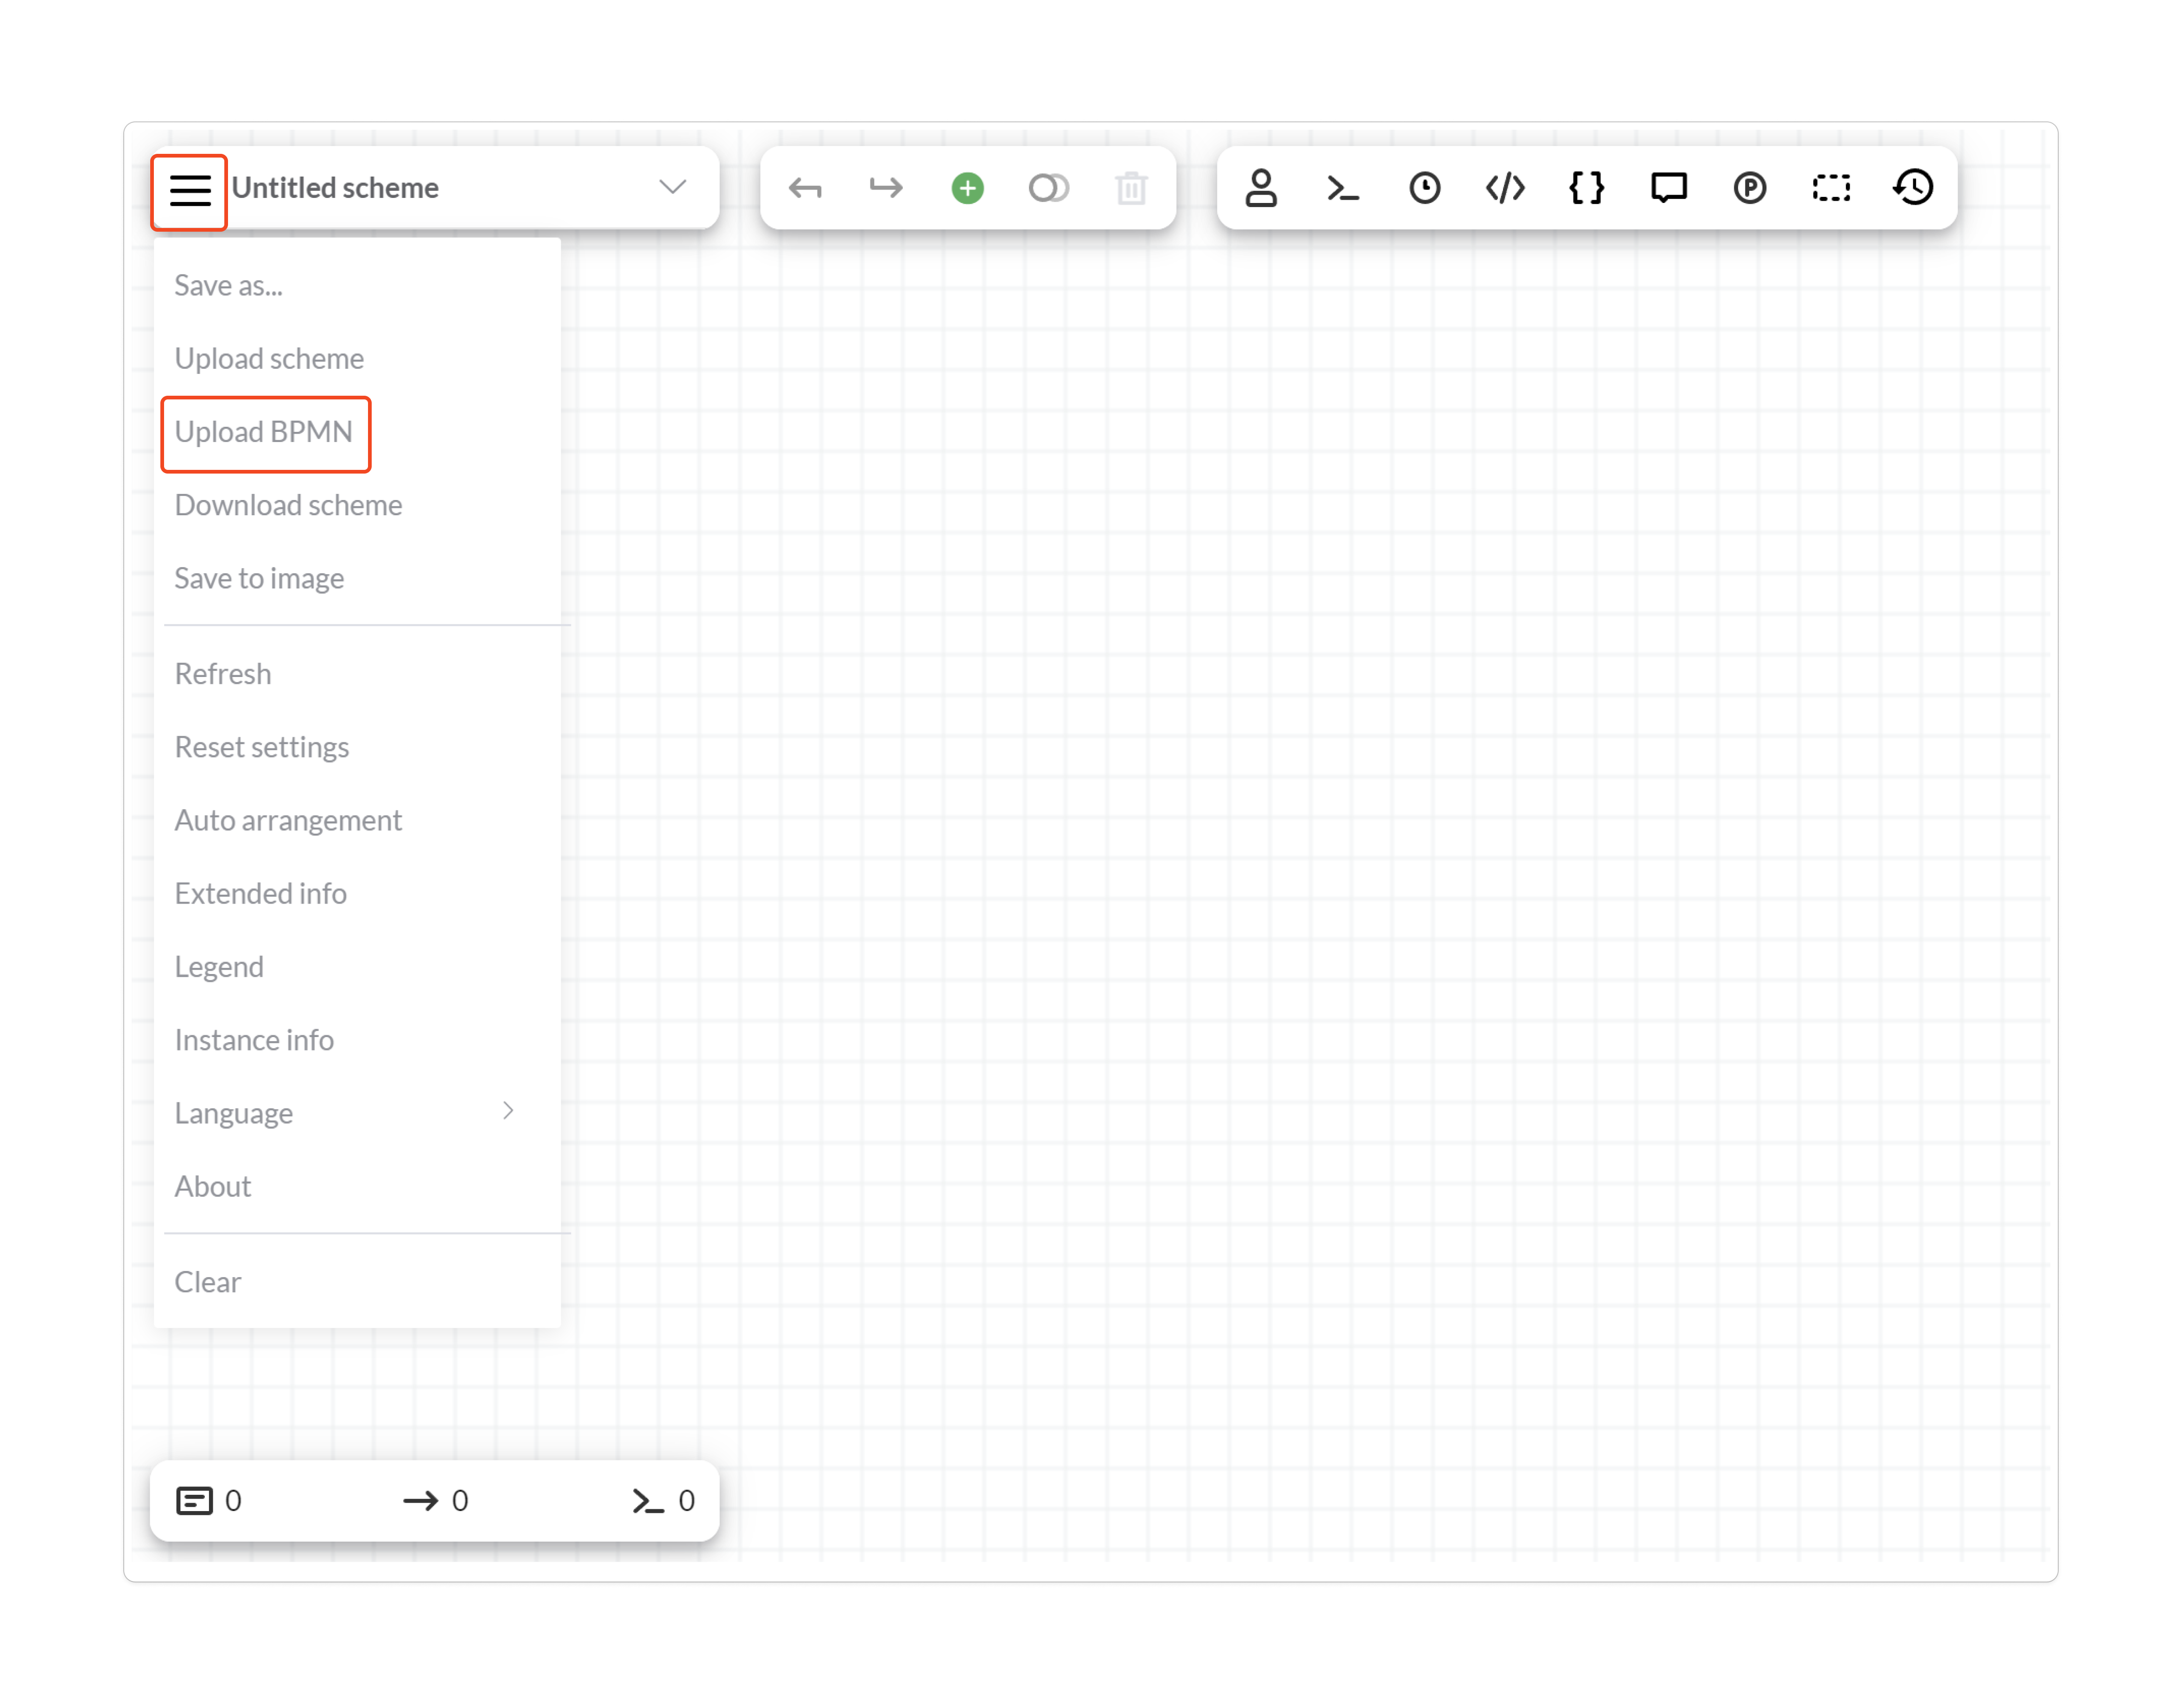Activate the dashed rectangle selection tool

(x=1831, y=188)
